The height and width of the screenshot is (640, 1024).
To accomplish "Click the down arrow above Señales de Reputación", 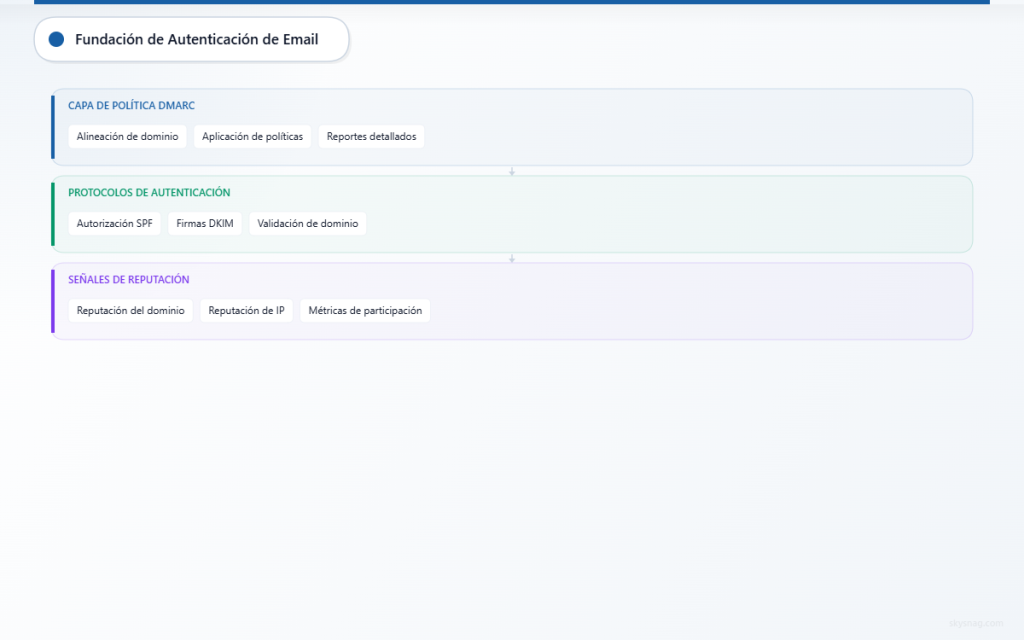I will 512,258.
